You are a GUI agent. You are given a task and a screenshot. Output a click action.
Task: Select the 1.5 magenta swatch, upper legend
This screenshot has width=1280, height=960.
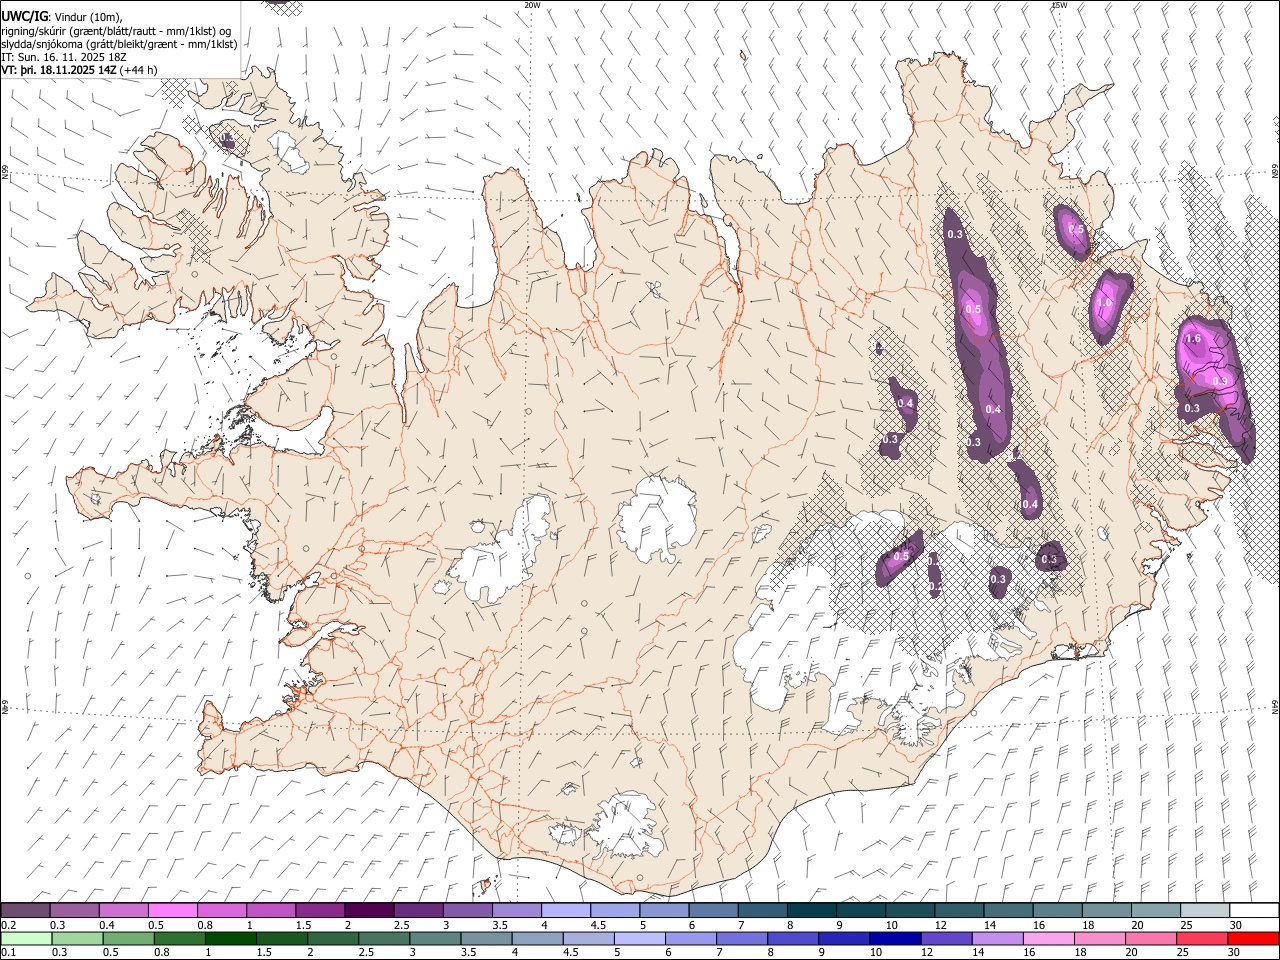[320, 911]
